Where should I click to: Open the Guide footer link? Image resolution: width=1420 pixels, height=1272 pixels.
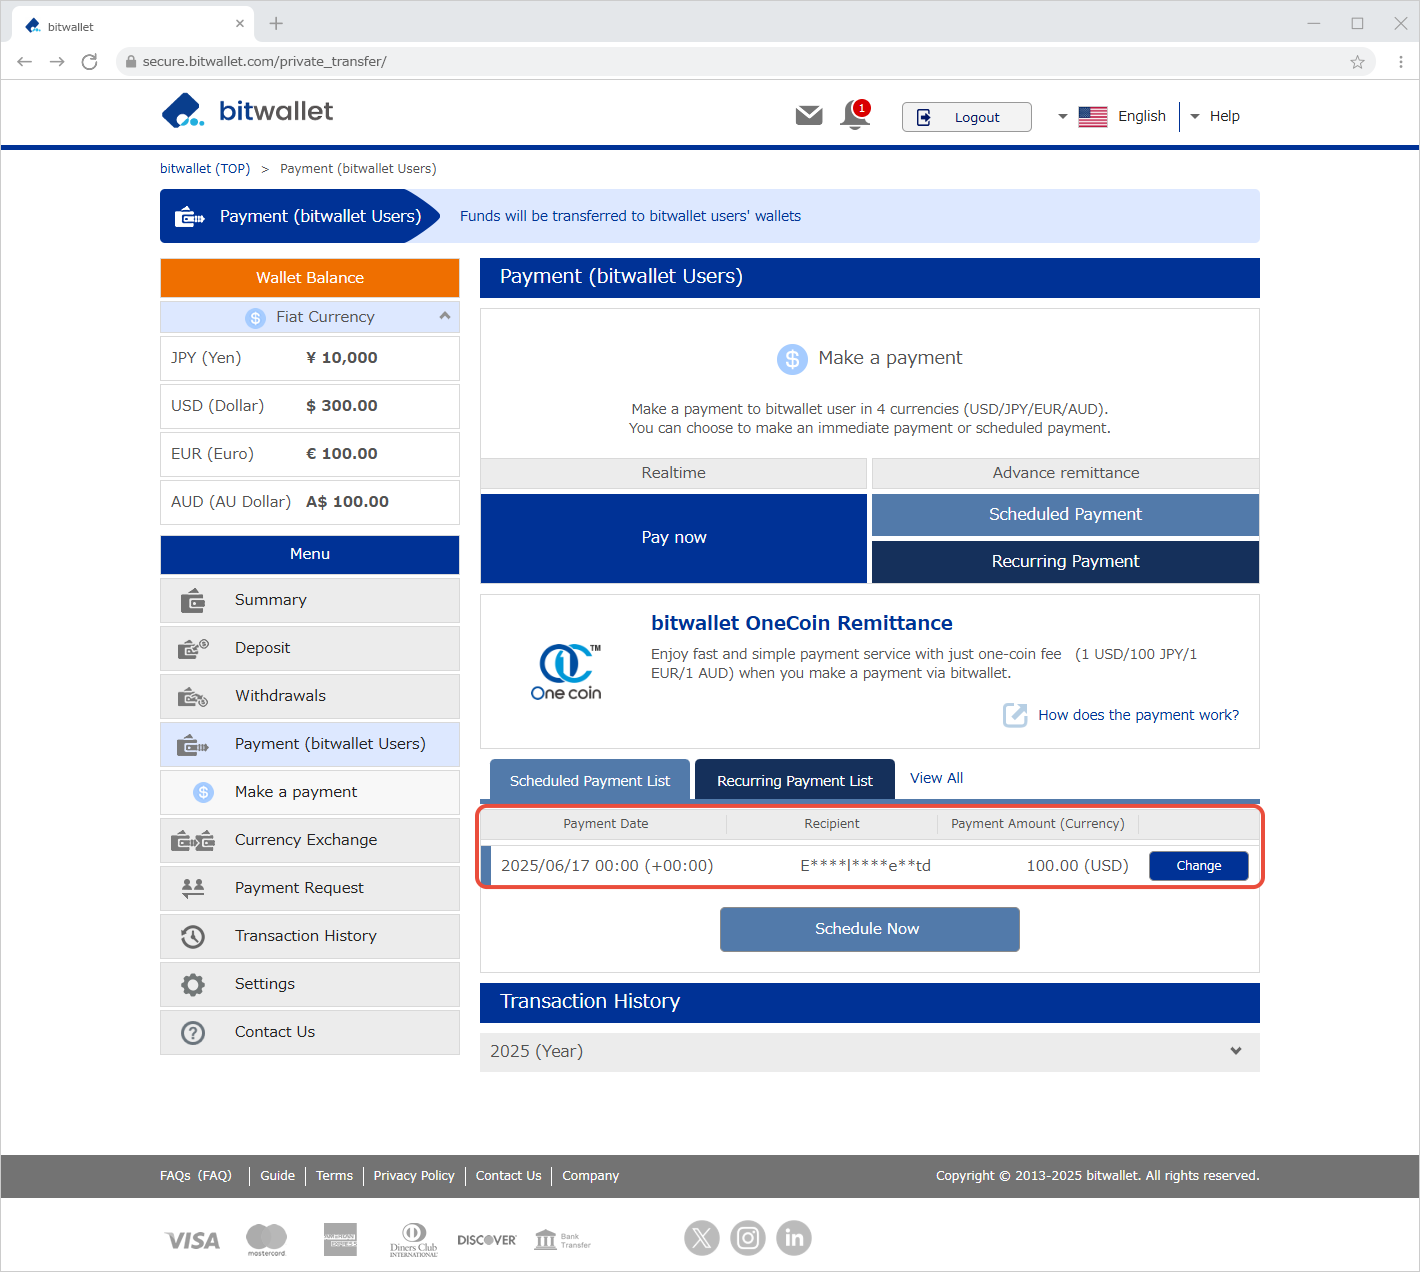pyautogui.click(x=277, y=1176)
